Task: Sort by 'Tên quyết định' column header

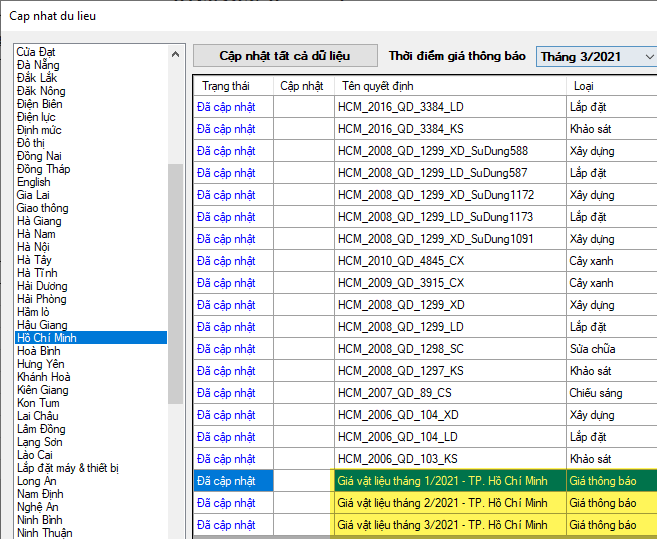Action: pos(378,86)
